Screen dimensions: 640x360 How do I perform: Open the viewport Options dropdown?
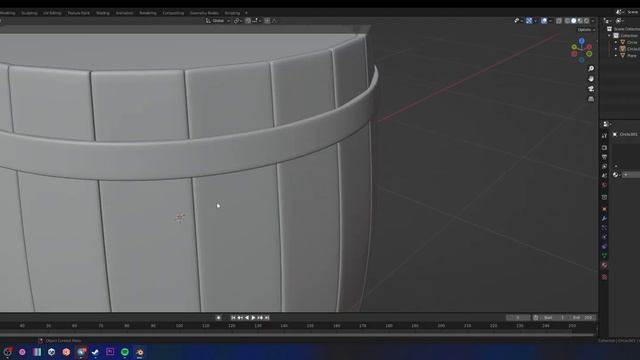[586, 29]
